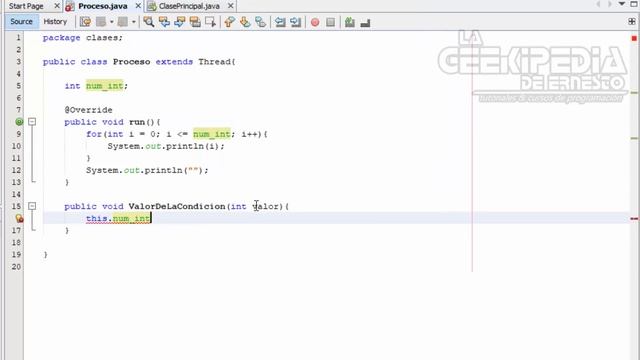Click the error lightbulb hint on line 16
This screenshot has height=360, width=640.
(x=19, y=218)
